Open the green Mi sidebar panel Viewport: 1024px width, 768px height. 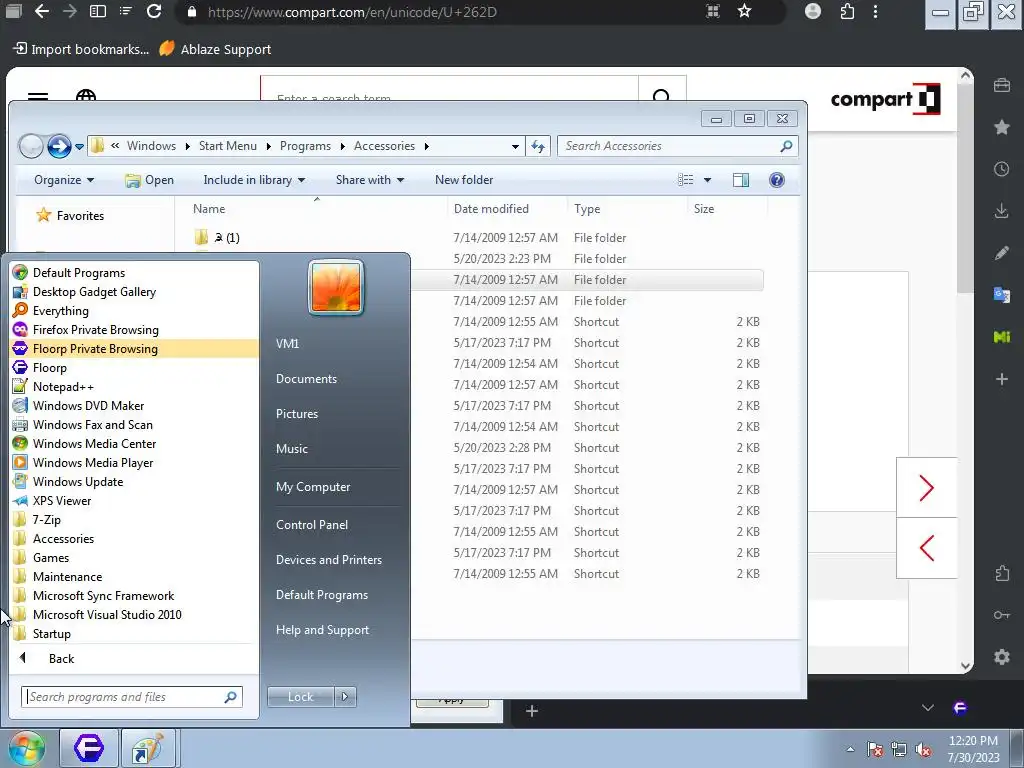(x=1002, y=337)
